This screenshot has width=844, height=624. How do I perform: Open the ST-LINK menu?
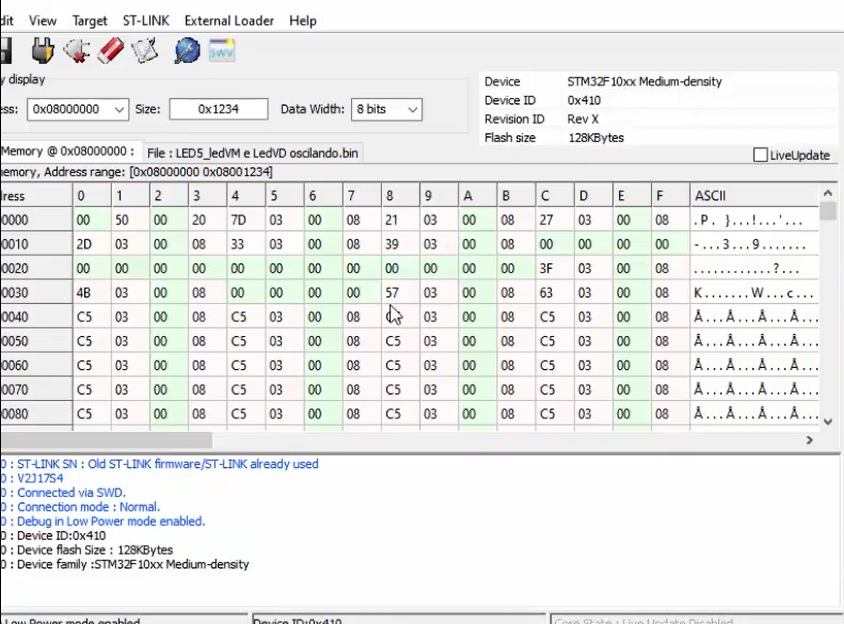(146, 20)
